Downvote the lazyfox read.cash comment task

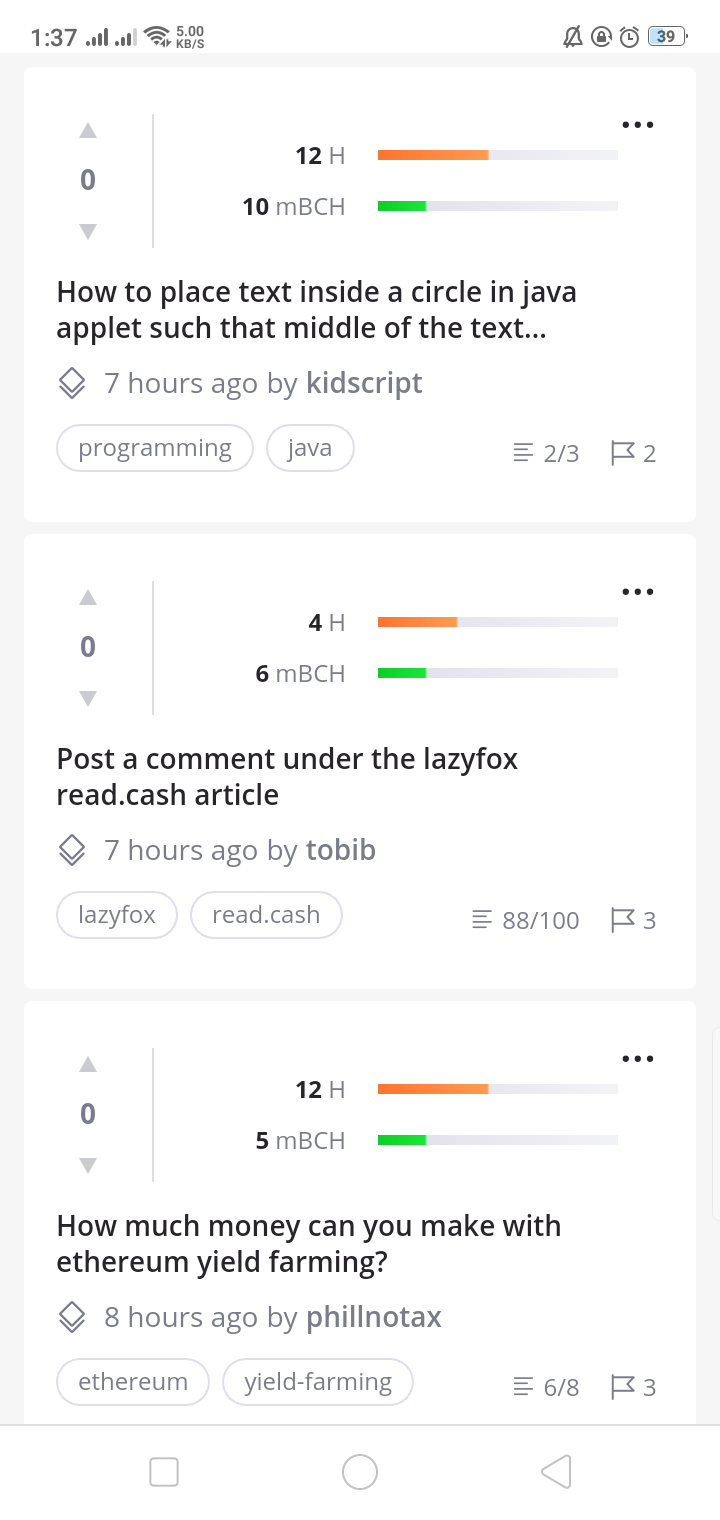point(88,698)
